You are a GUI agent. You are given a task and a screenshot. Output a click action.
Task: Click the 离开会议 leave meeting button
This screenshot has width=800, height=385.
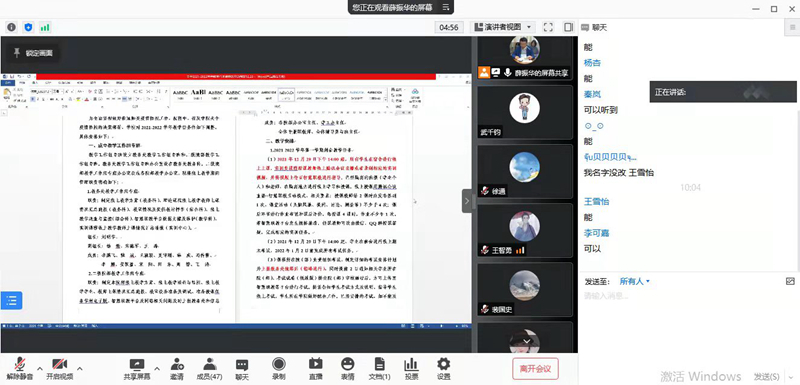coord(535,369)
